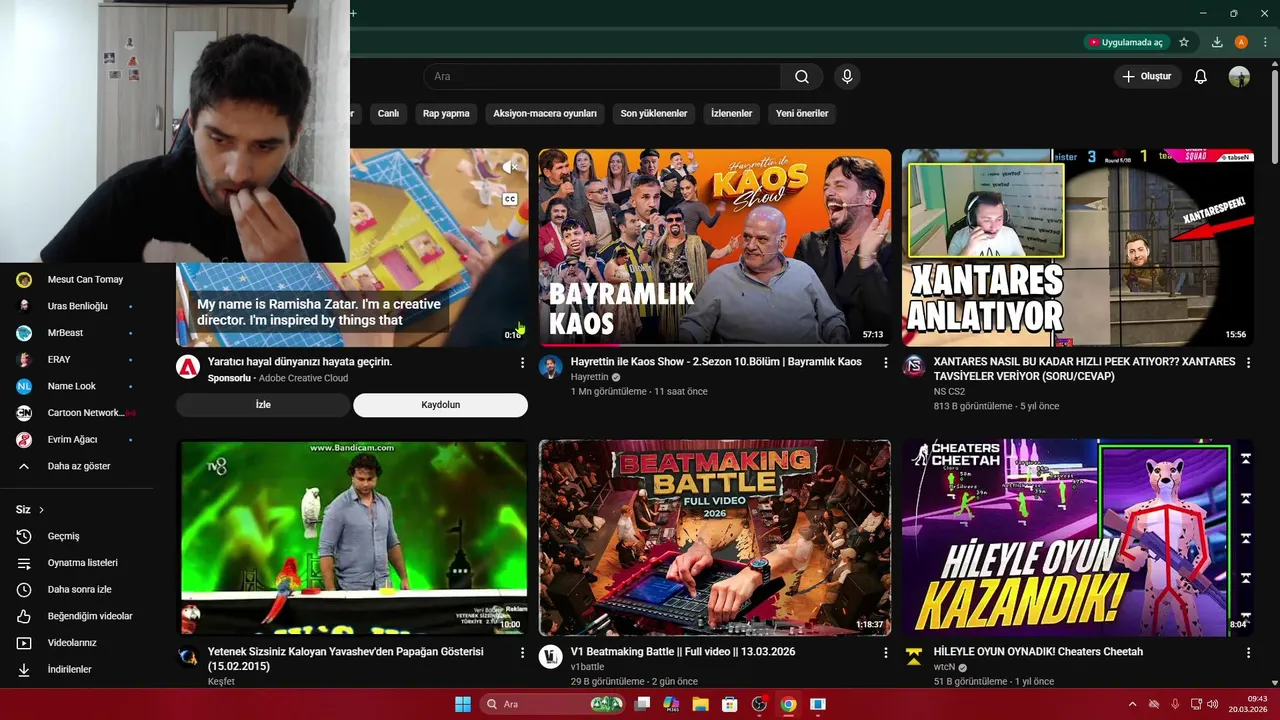Image resolution: width=1280 pixels, height=720 pixels.
Task: Open the HİLEYLE OYUN KAZANDIK thumbnail
Action: [1078, 538]
